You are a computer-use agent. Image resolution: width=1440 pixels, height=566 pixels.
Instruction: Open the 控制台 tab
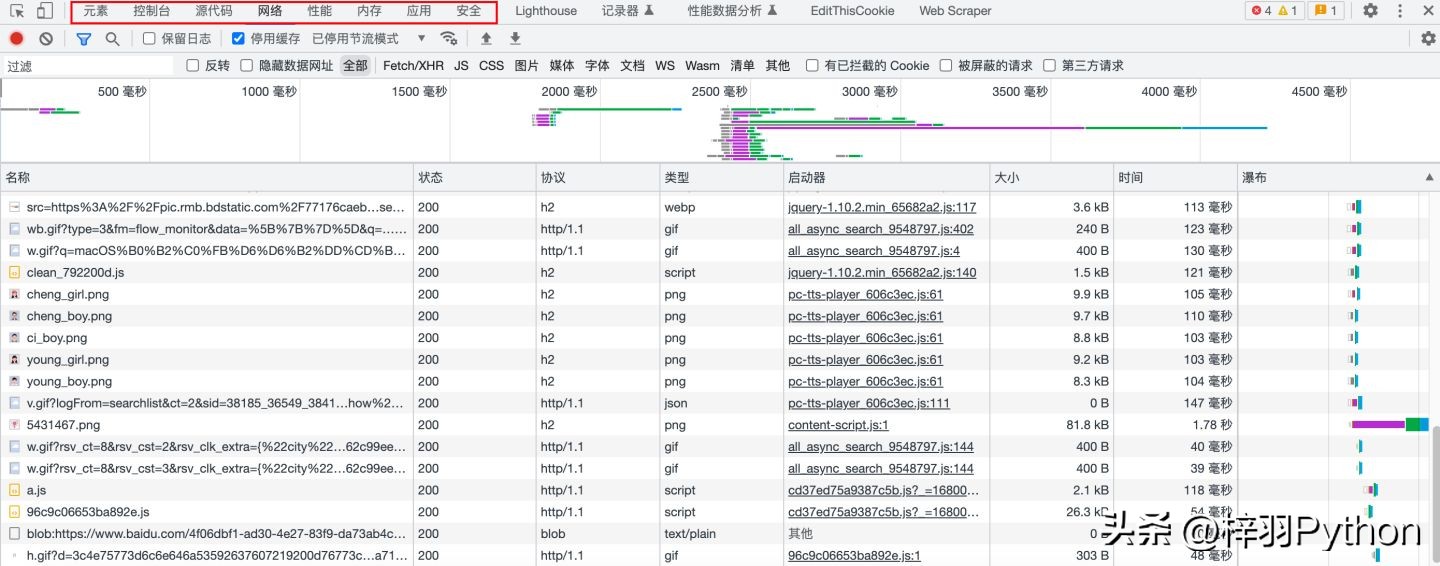[x=152, y=11]
